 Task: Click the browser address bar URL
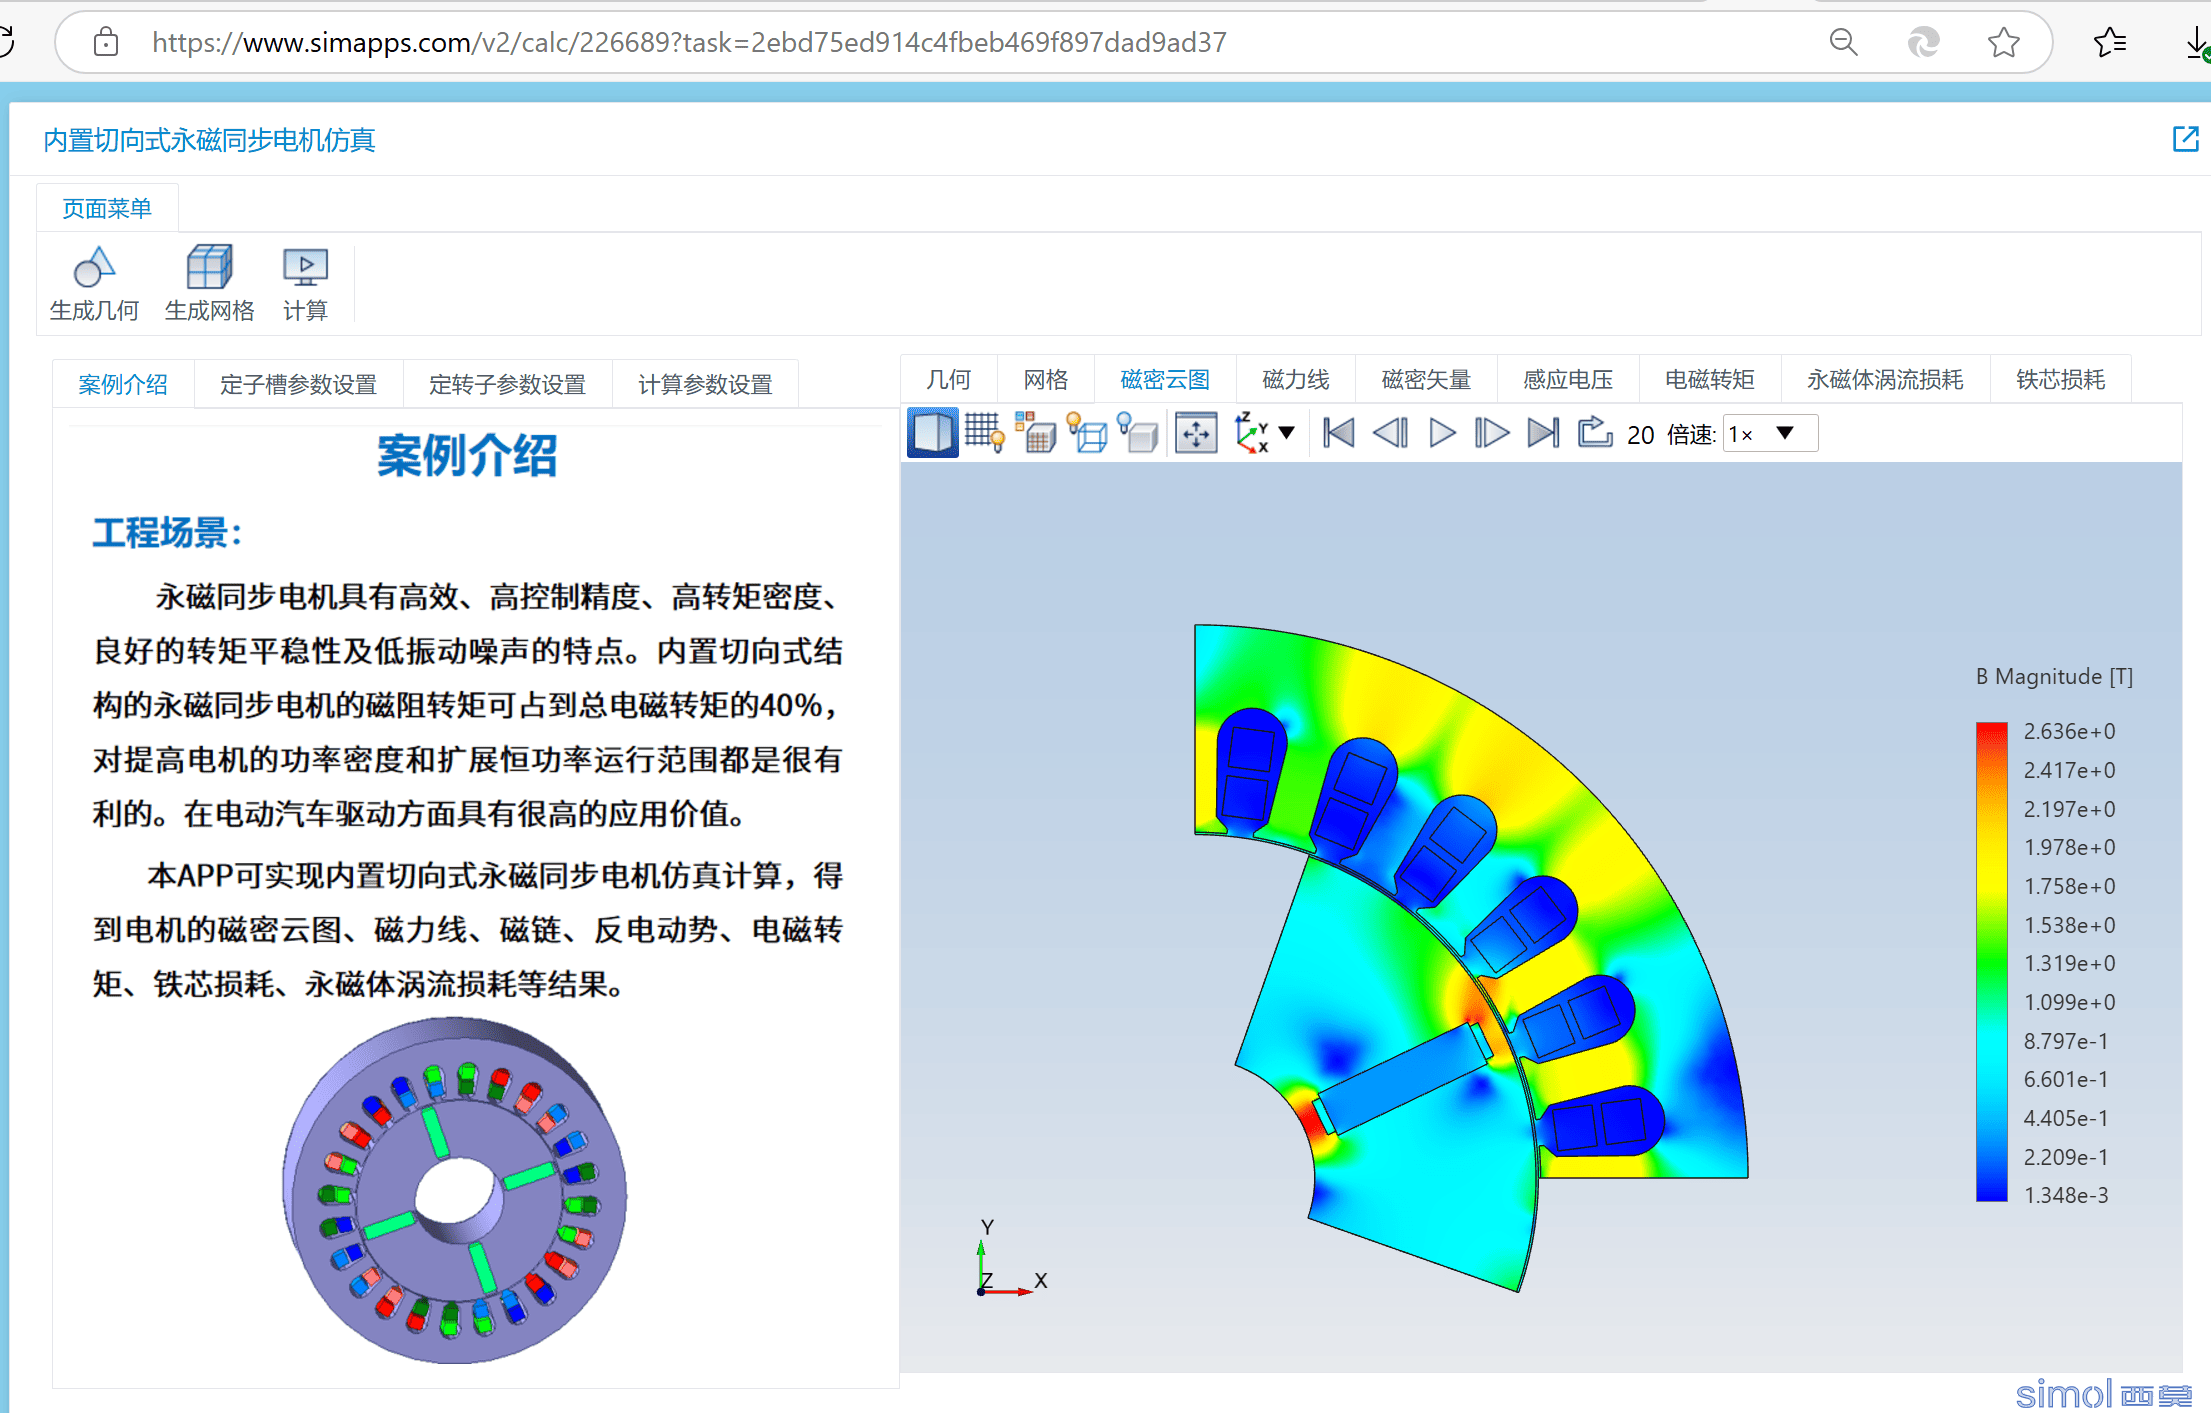(x=689, y=42)
